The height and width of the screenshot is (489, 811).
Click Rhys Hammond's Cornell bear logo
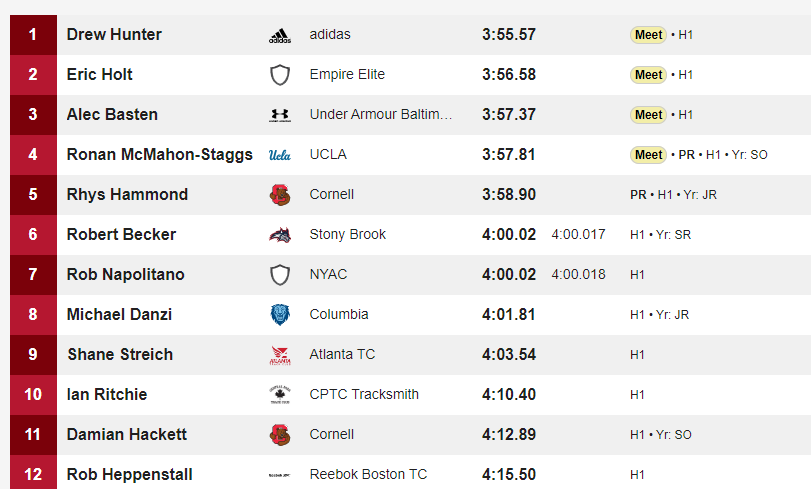pos(280,195)
